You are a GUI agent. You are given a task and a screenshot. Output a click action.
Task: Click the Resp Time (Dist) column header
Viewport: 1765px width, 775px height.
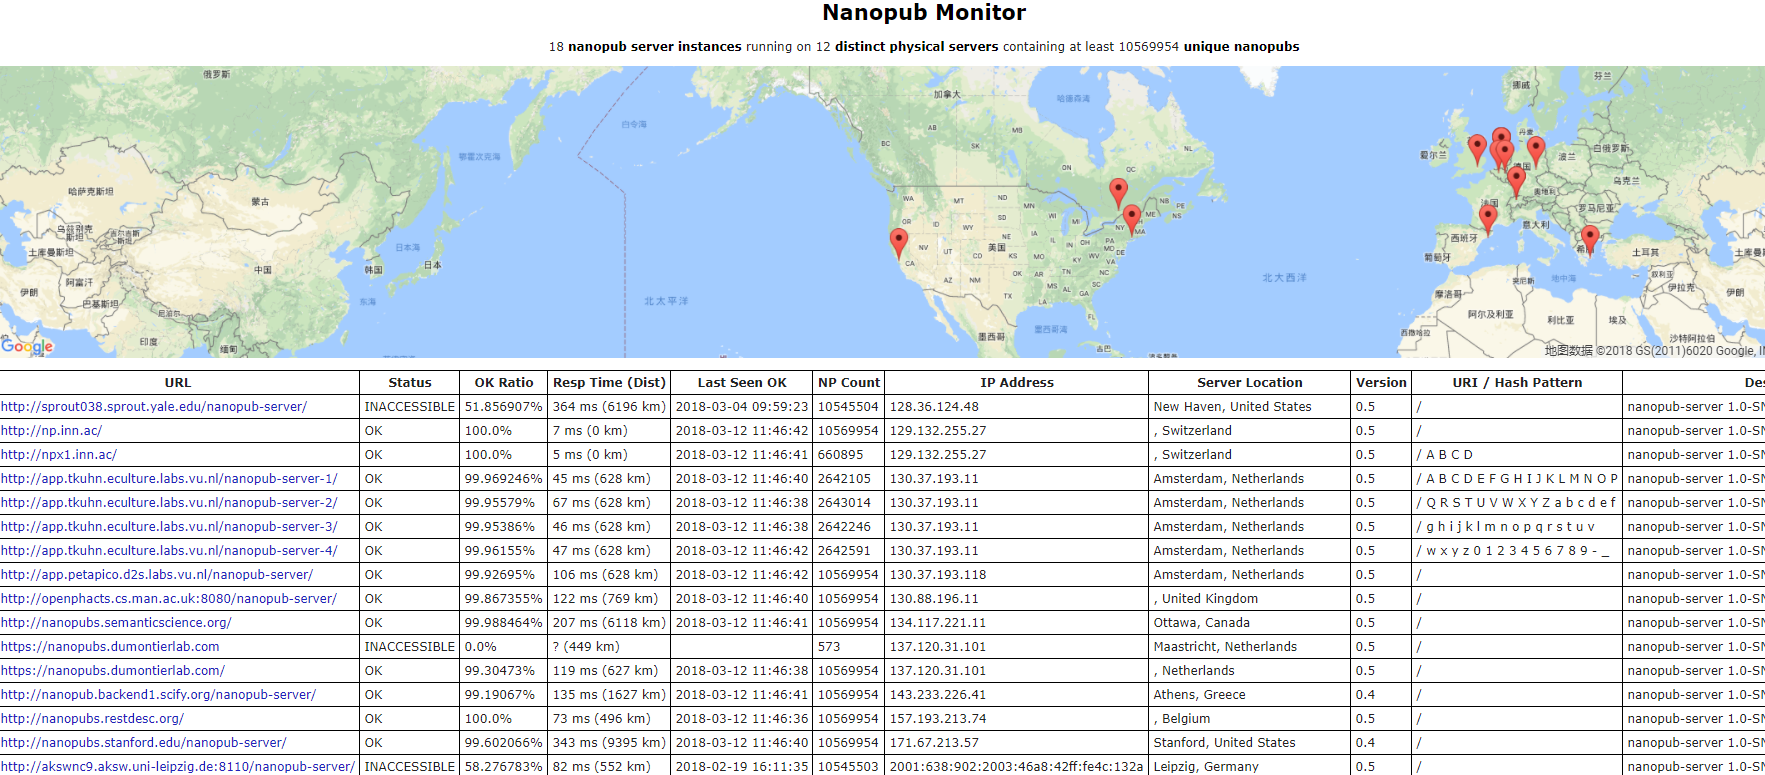coord(609,383)
